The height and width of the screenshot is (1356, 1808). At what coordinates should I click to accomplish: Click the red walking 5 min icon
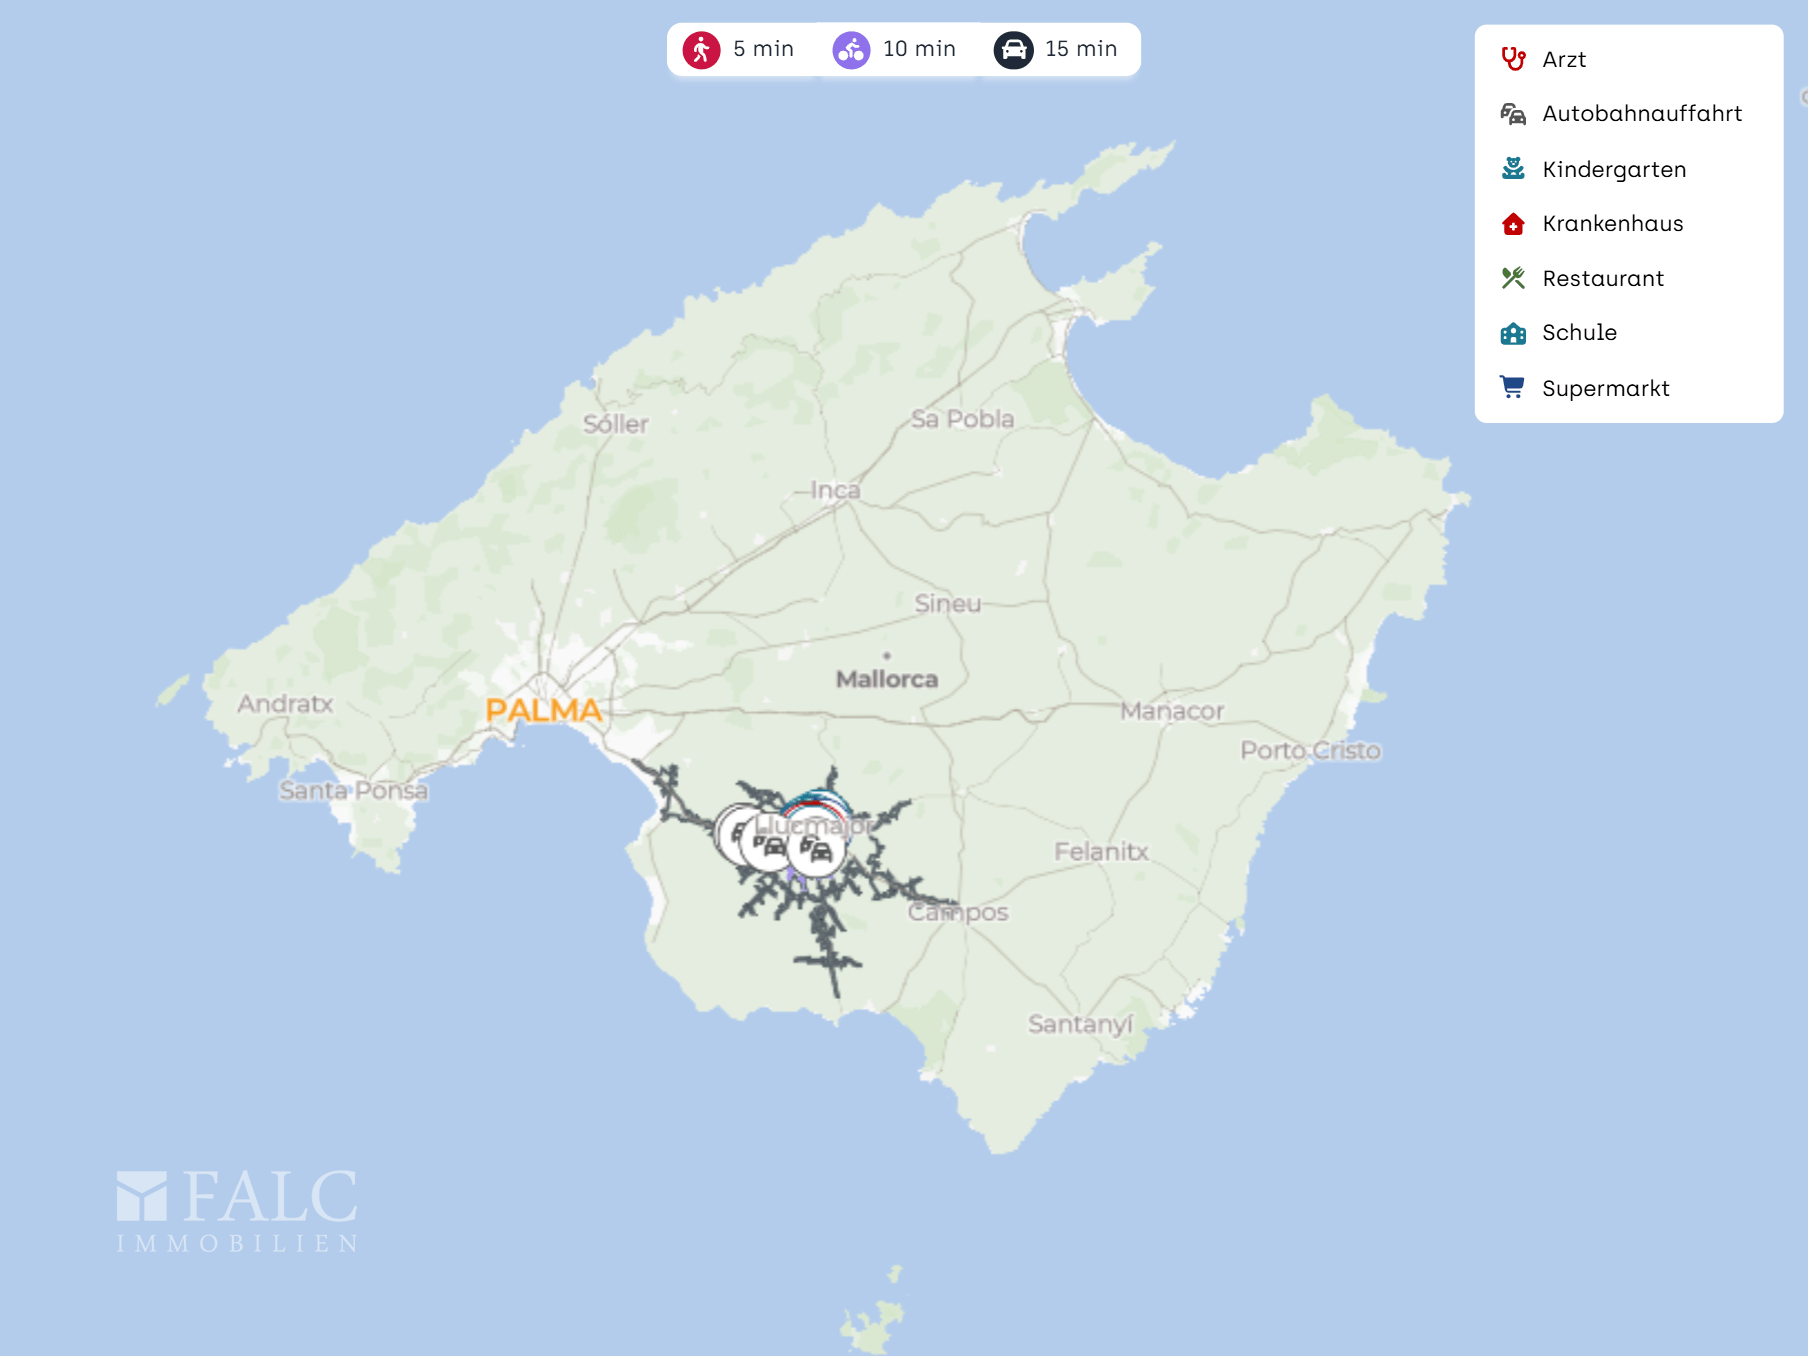click(701, 50)
